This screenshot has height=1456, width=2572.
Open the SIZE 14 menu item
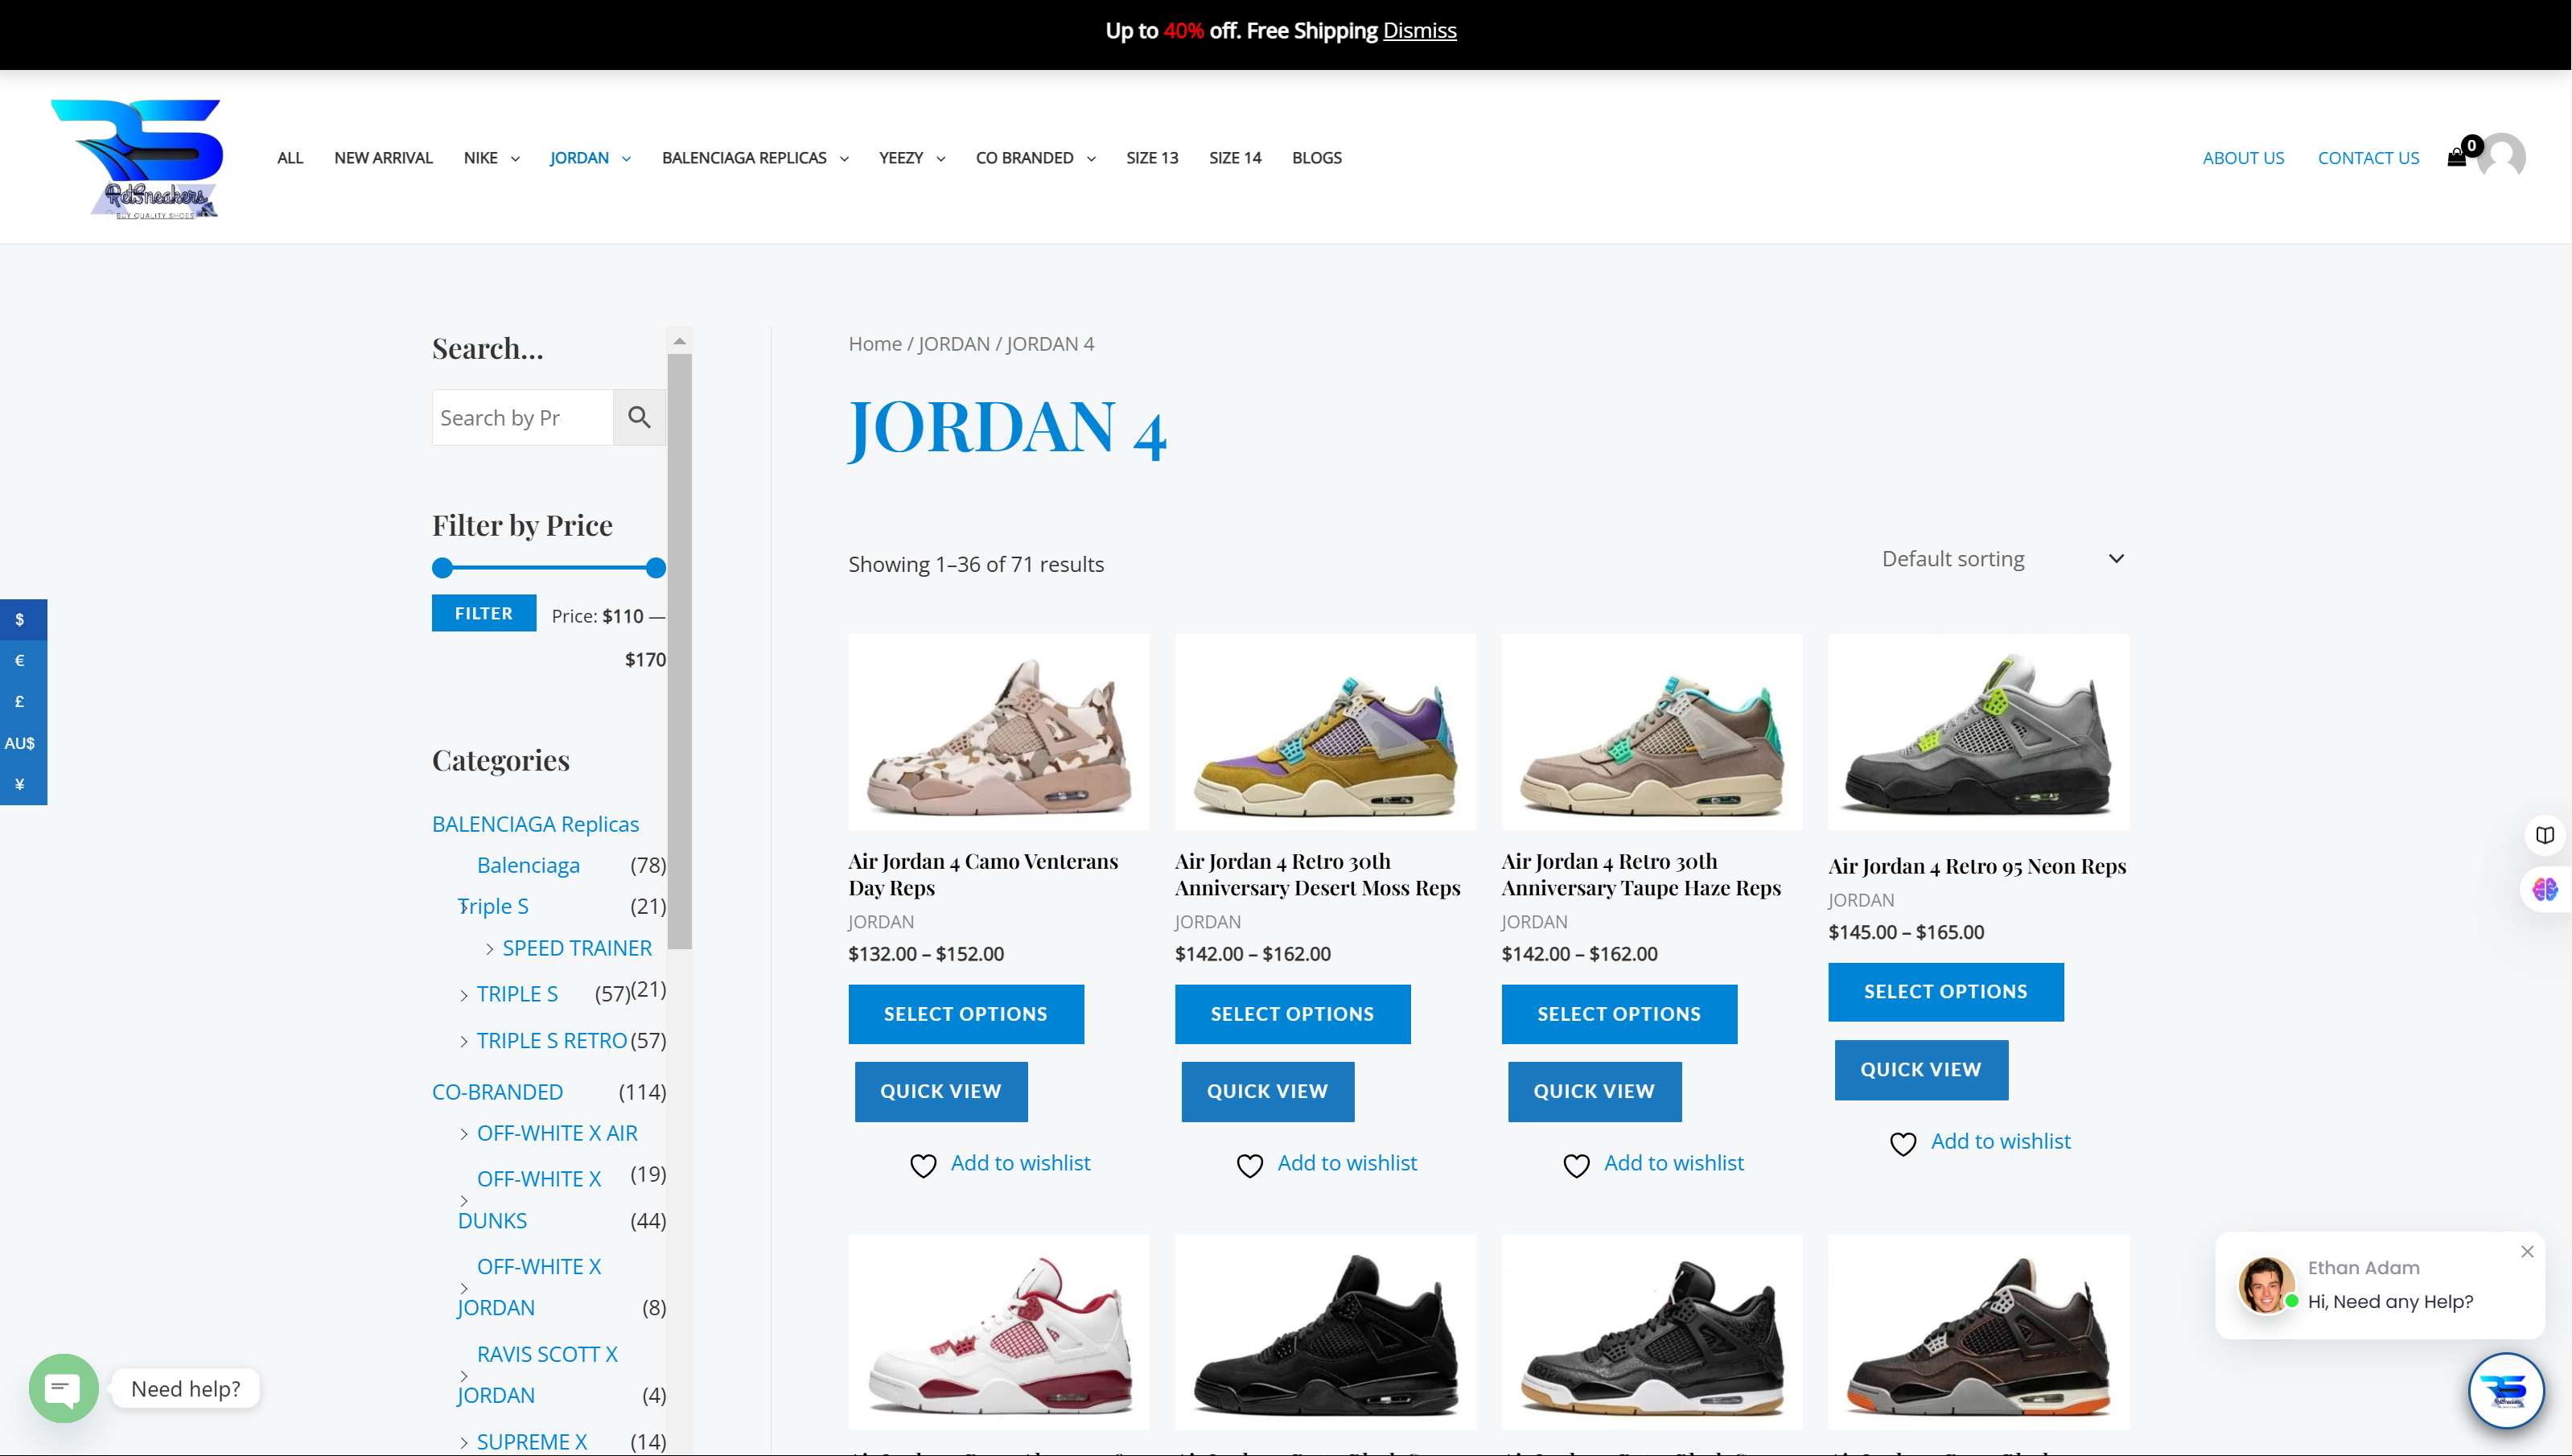pyautogui.click(x=1235, y=158)
